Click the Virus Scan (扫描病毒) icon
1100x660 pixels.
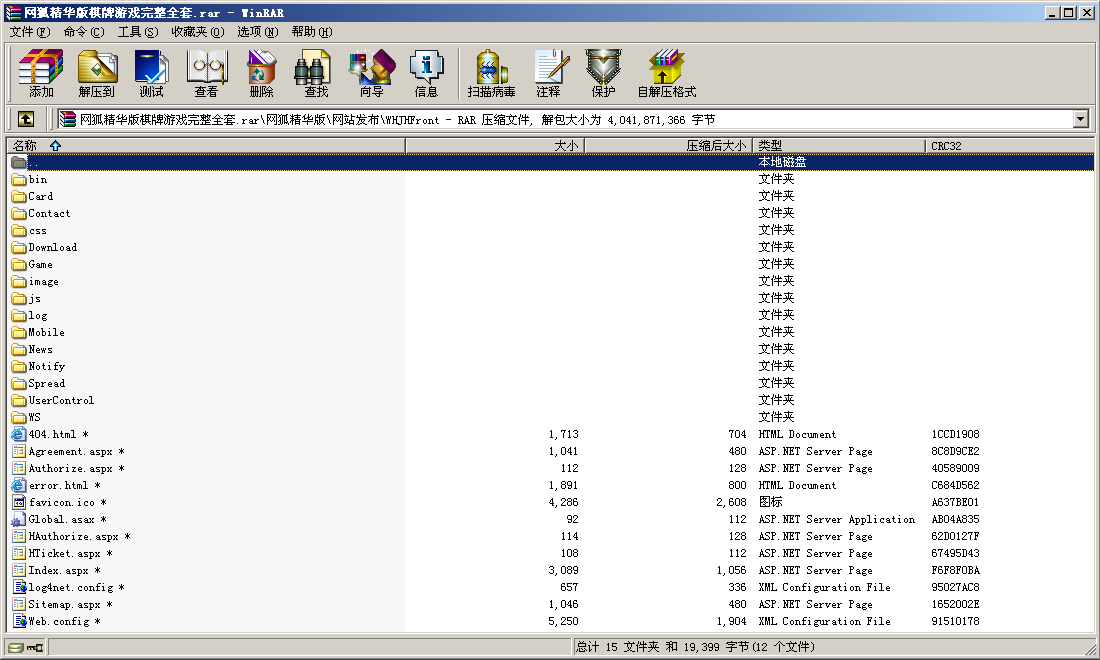click(x=491, y=74)
